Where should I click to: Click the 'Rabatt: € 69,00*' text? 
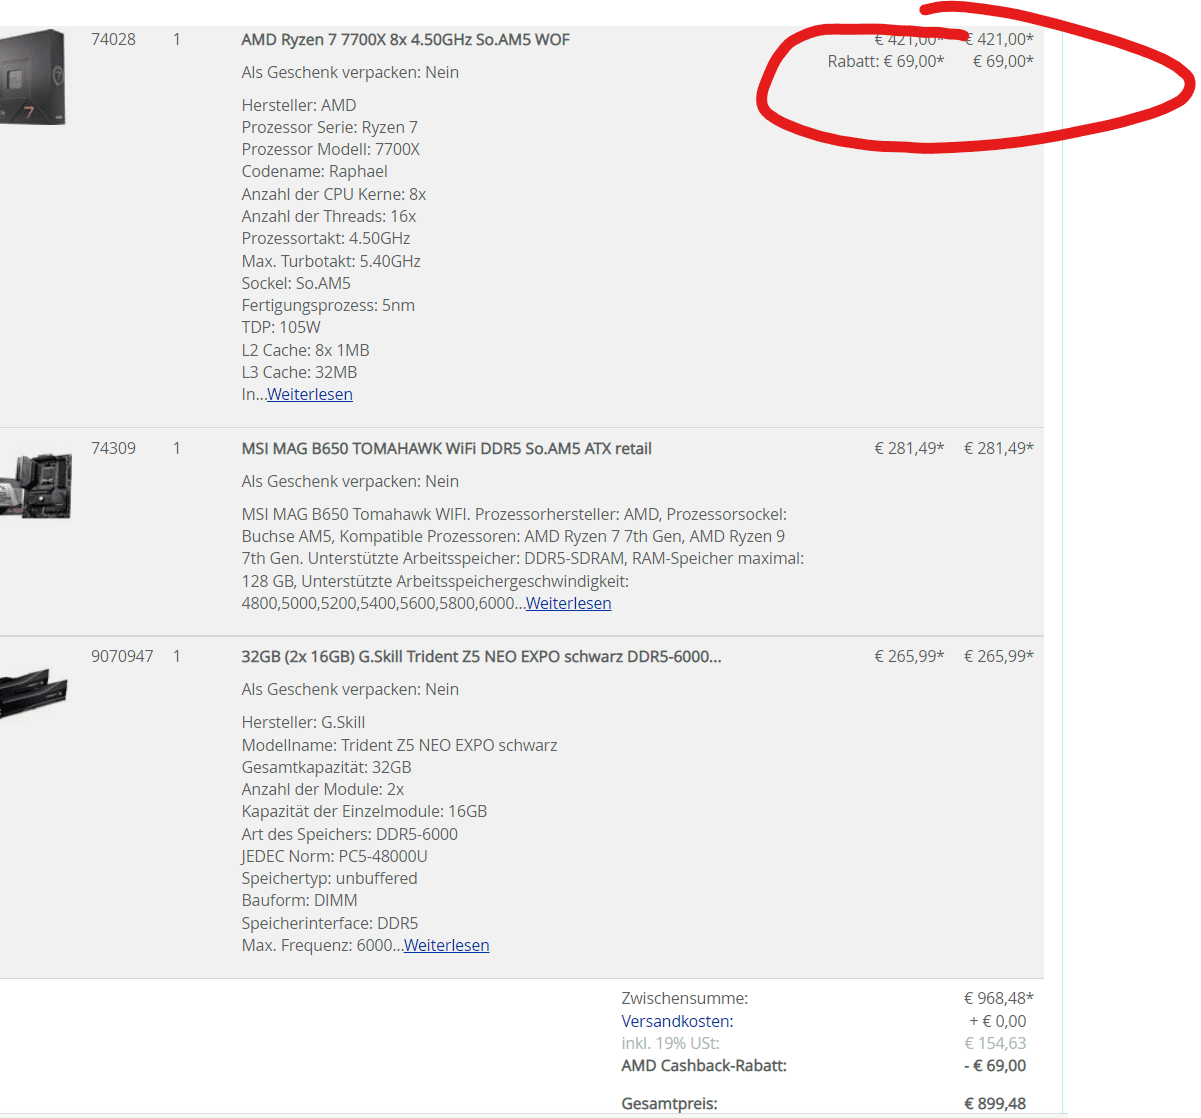click(886, 61)
